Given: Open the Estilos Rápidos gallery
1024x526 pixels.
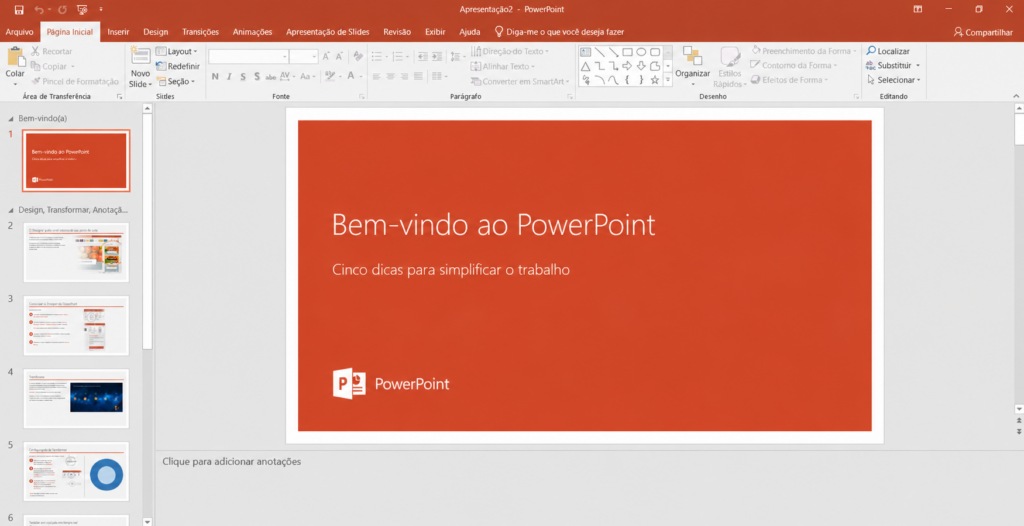Looking at the screenshot, I should (x=729, y=67).
